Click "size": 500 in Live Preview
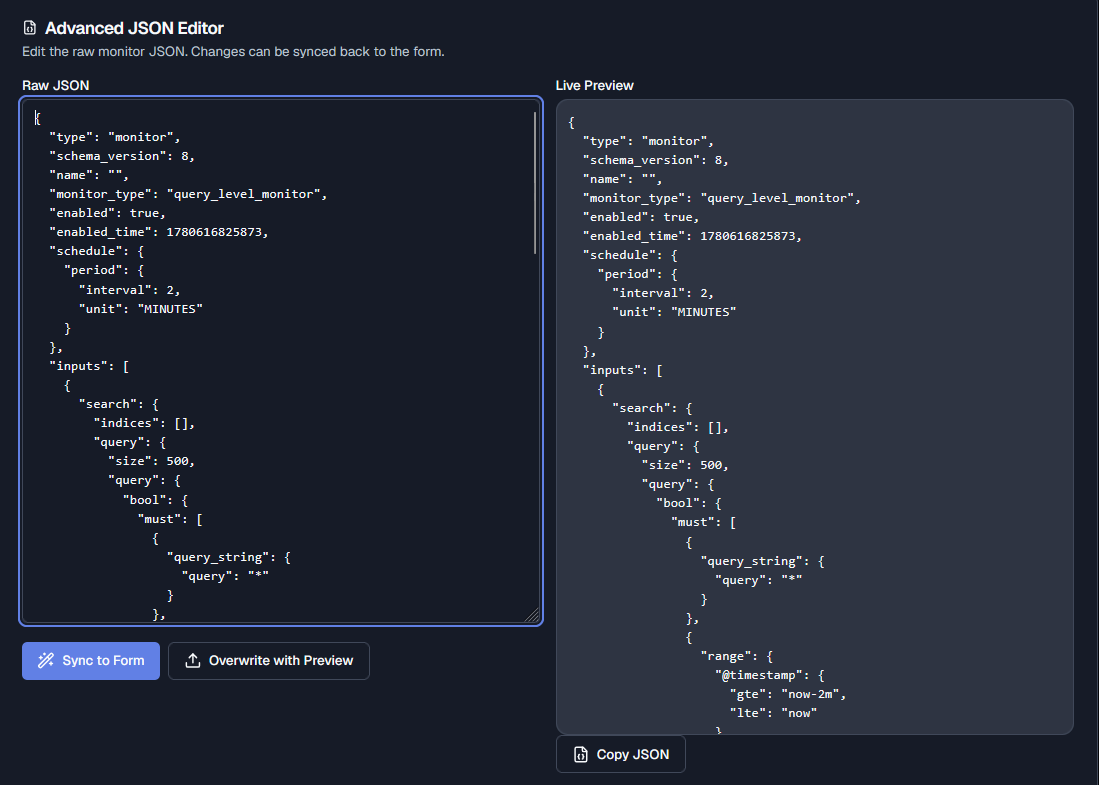This screenshot has width=1099, height=785. click(x=685, y=465)
